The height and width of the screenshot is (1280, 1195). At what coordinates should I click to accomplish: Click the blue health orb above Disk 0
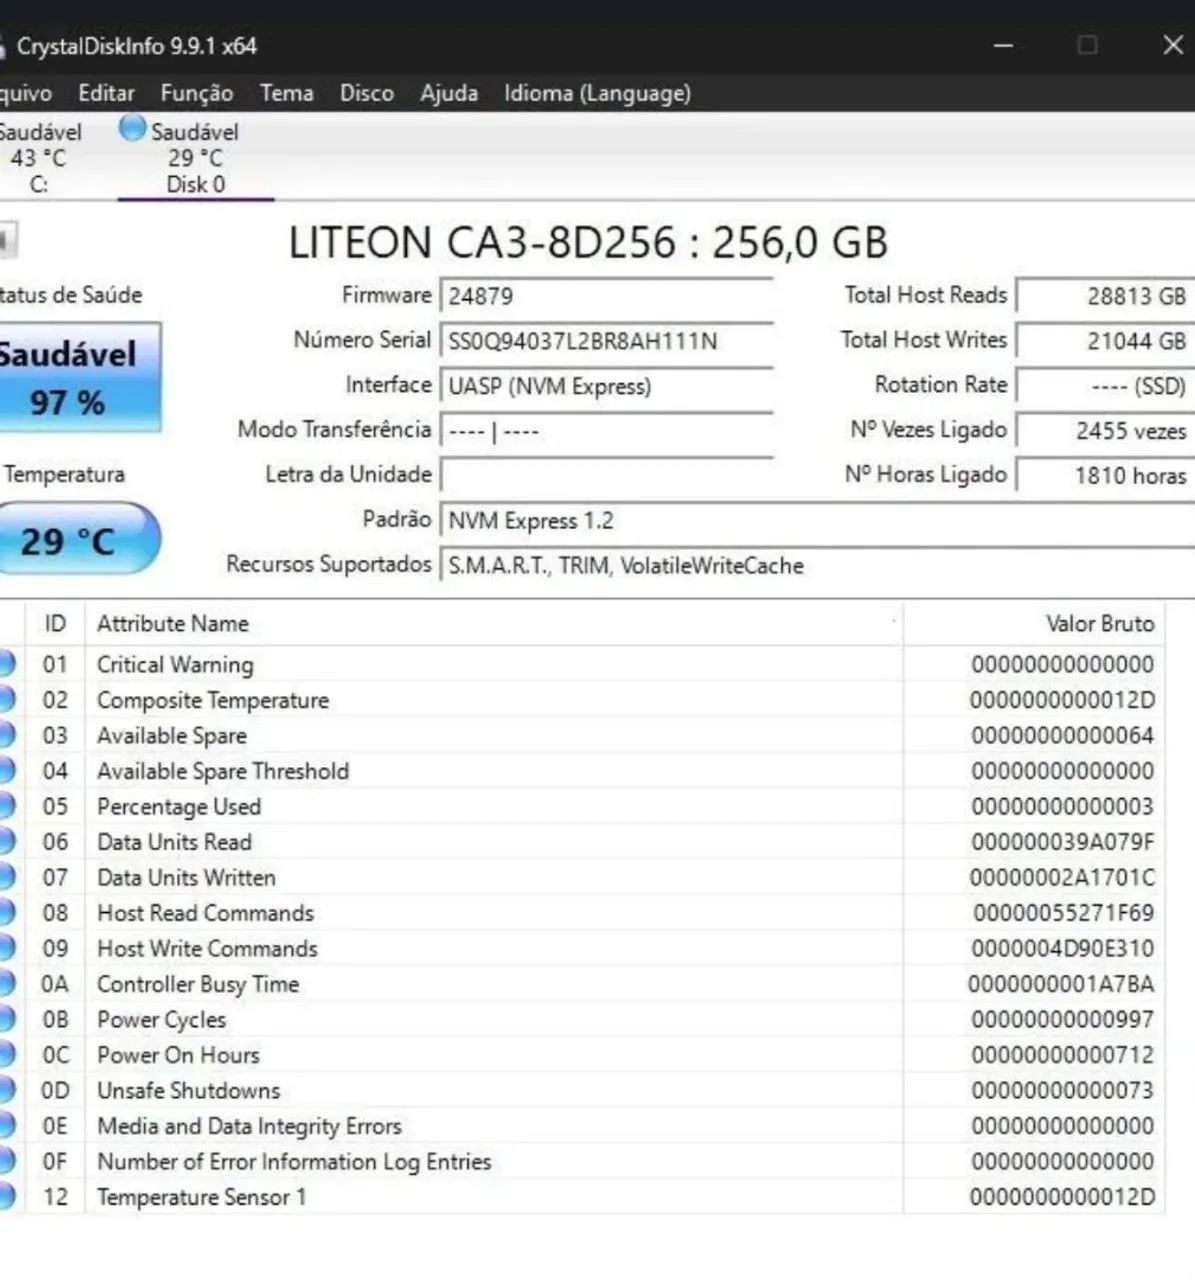coord(132,129)
